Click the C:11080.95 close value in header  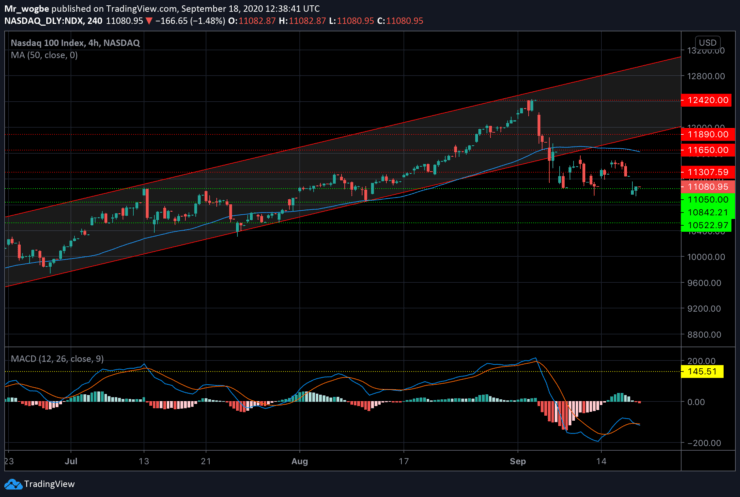click(400, 21)
